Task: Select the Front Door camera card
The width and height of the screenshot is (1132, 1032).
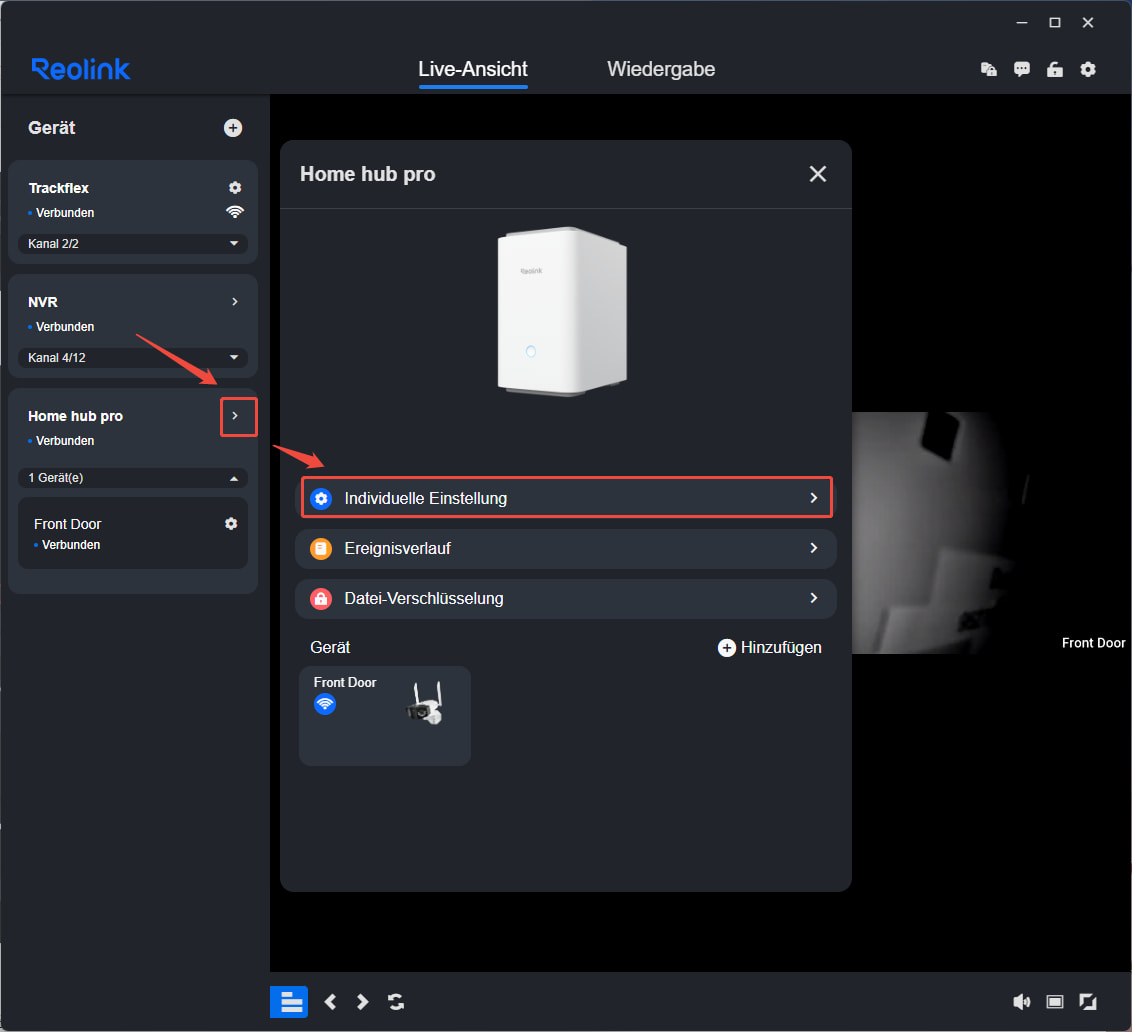Action: [x=385, y=715]
